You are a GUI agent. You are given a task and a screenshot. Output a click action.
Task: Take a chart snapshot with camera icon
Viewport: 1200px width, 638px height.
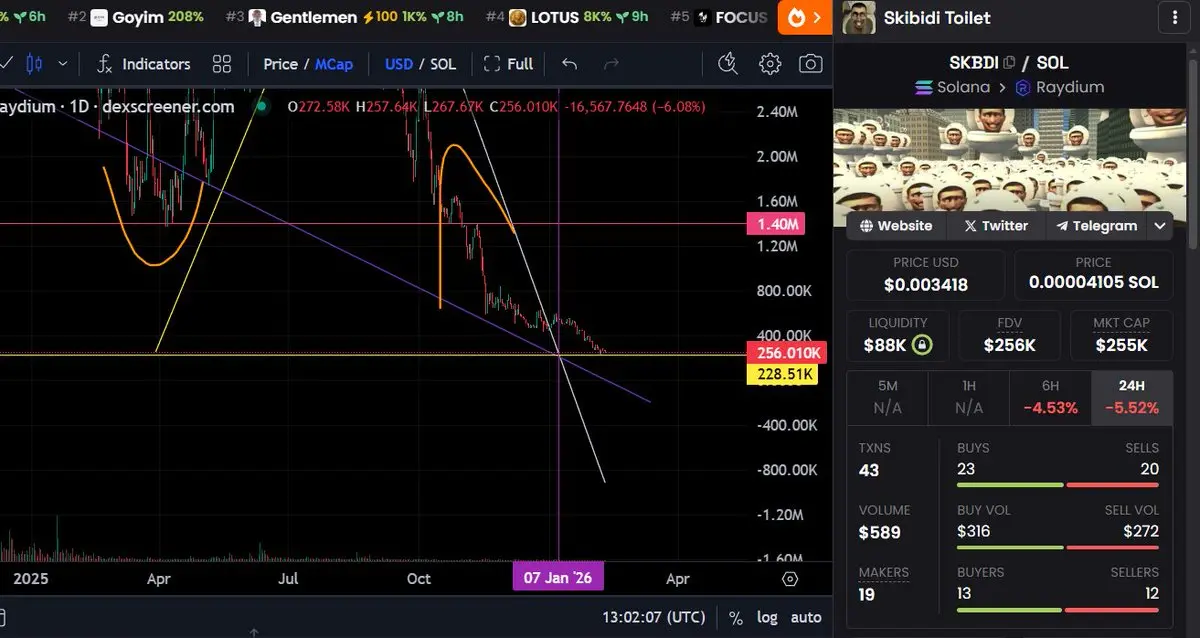click(811, 64)
